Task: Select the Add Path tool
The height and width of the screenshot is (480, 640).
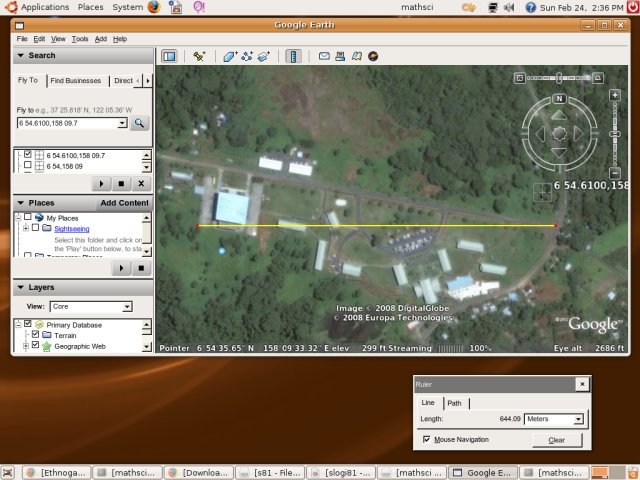Action: tap(247, 56)
